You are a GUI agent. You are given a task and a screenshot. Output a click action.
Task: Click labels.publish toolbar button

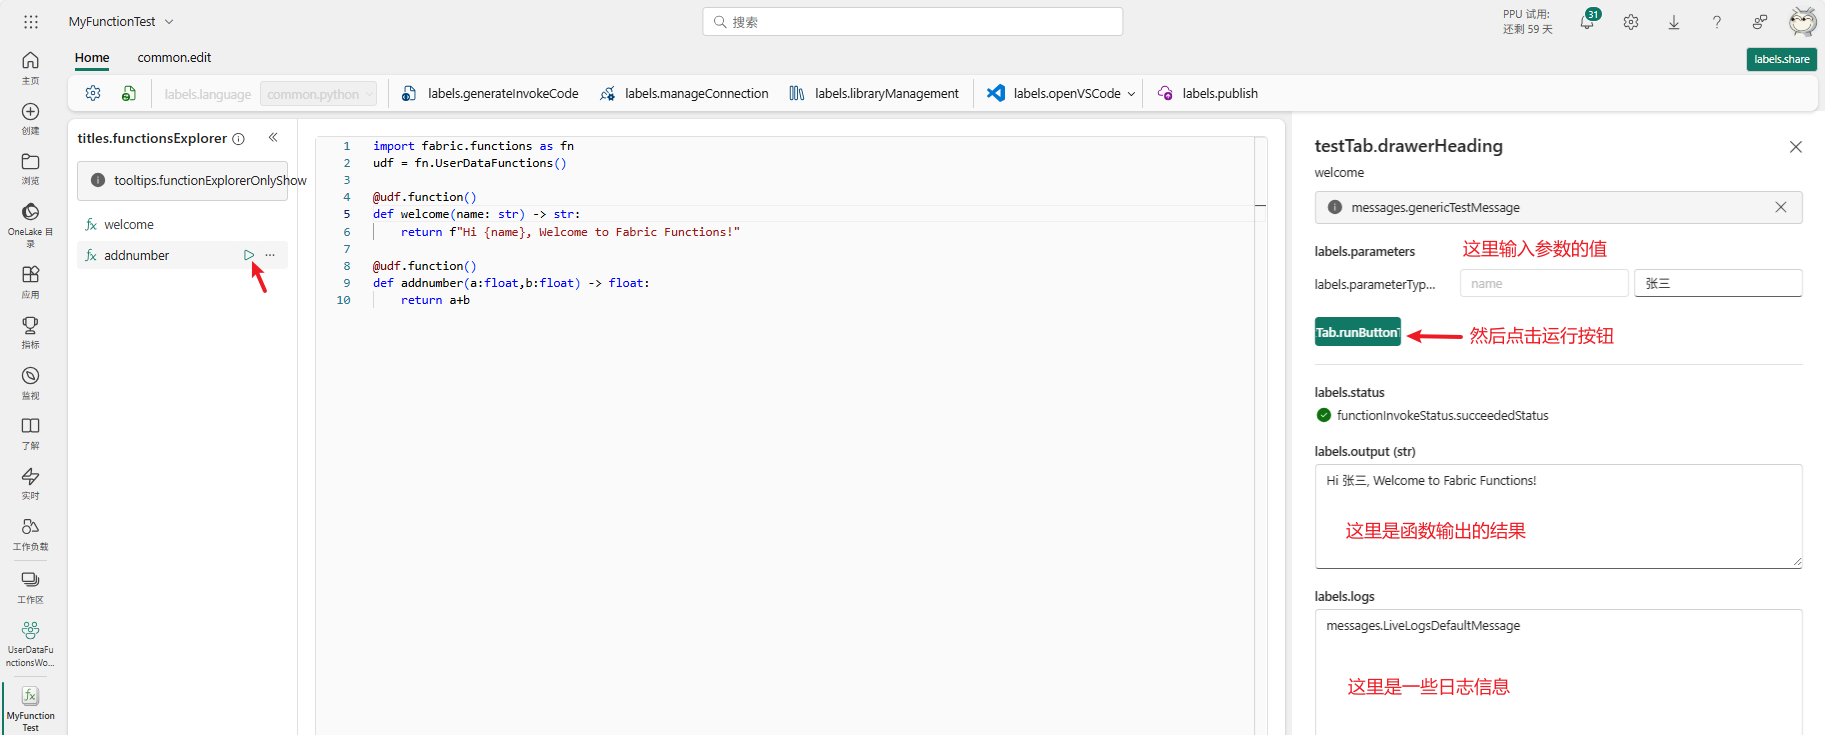click(1208, 93)
